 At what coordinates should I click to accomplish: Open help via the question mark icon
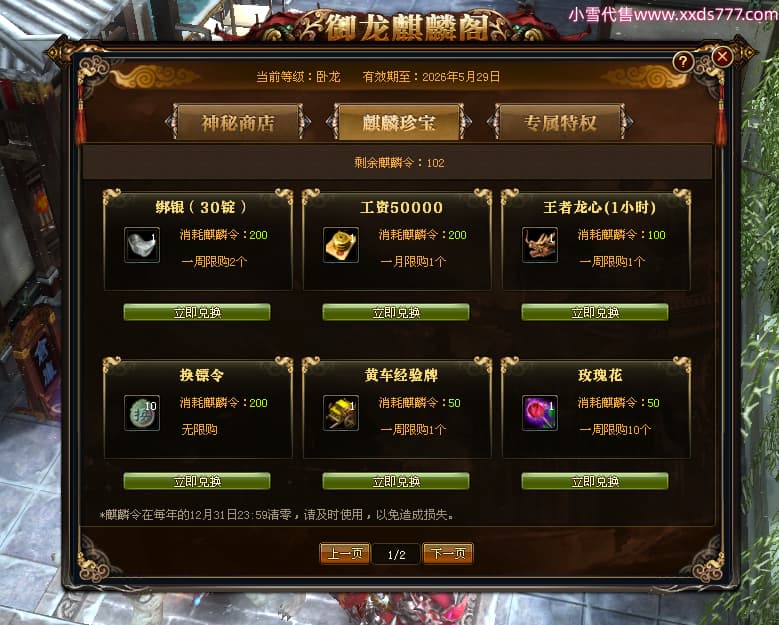(x=684, y=62)
